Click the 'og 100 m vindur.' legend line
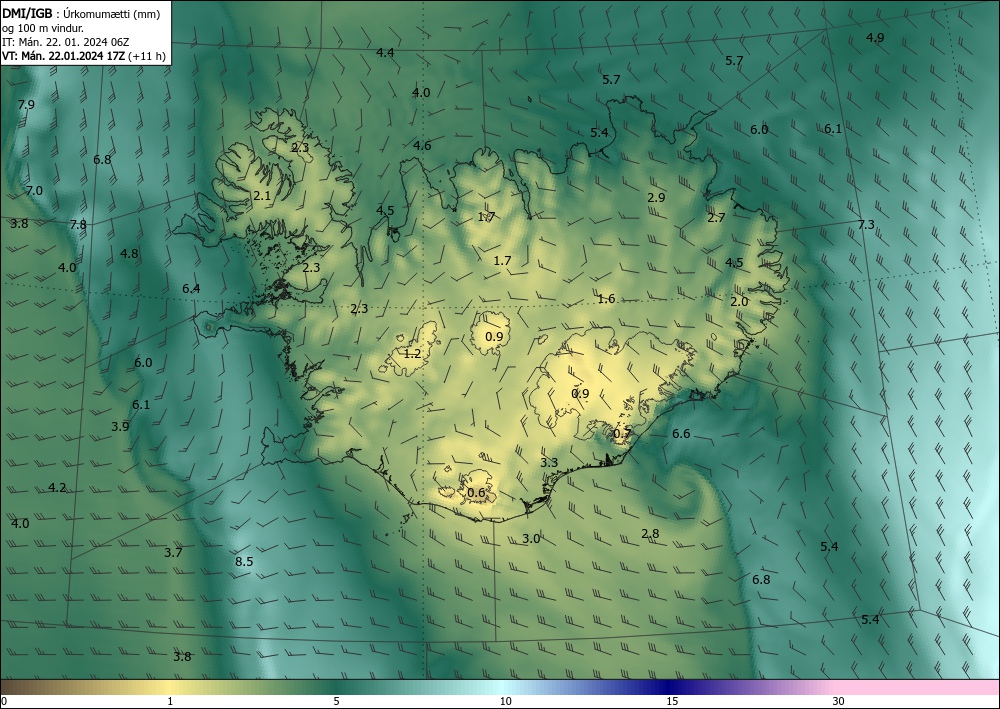 (x=43, y=28)
